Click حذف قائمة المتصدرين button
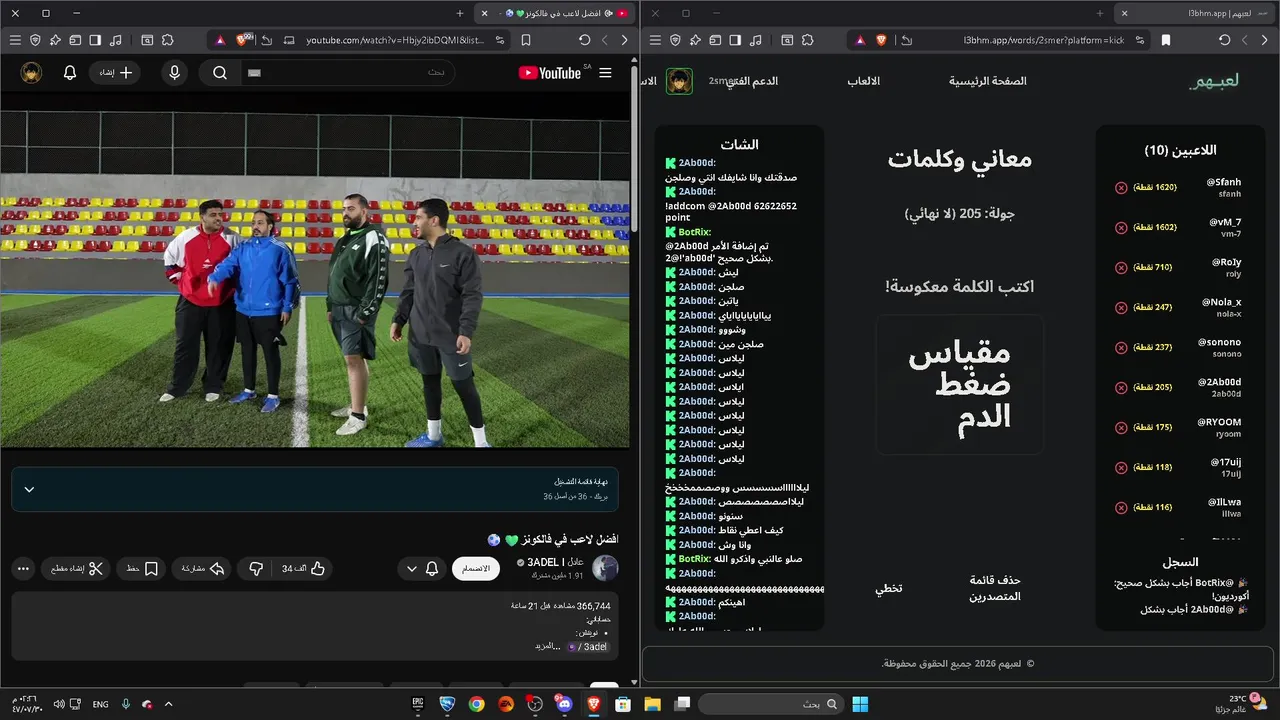Viewport: 1280px width, 720px height. pyautogui.click(x=995, y=588)
